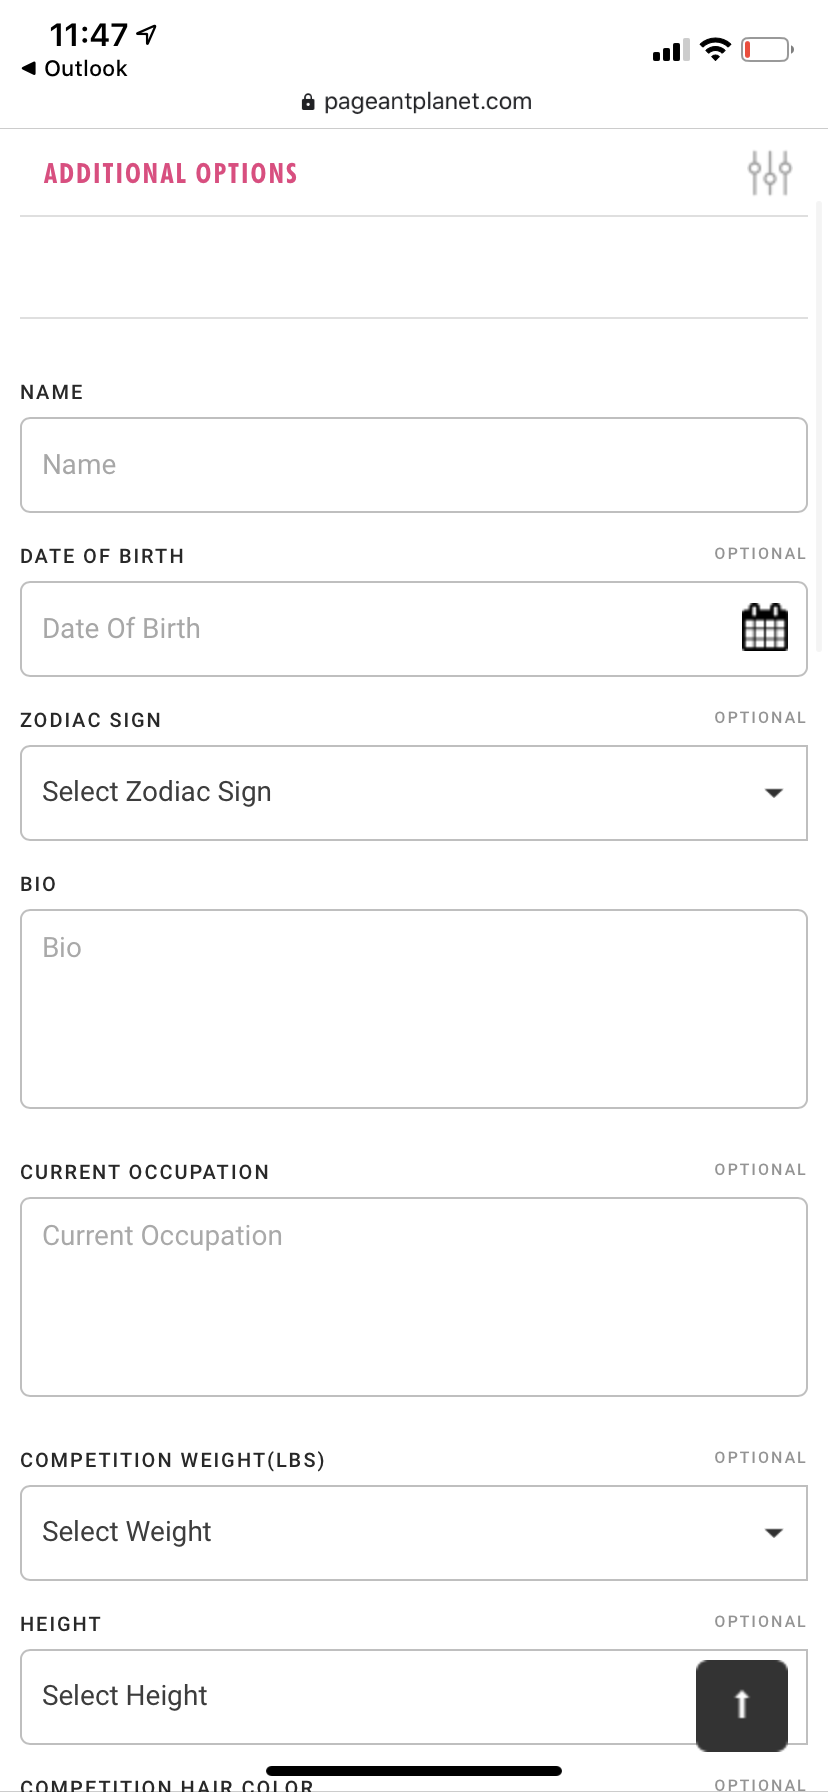
Task: Tap the location arrow beside the time
Action: (x=148, y=35)
